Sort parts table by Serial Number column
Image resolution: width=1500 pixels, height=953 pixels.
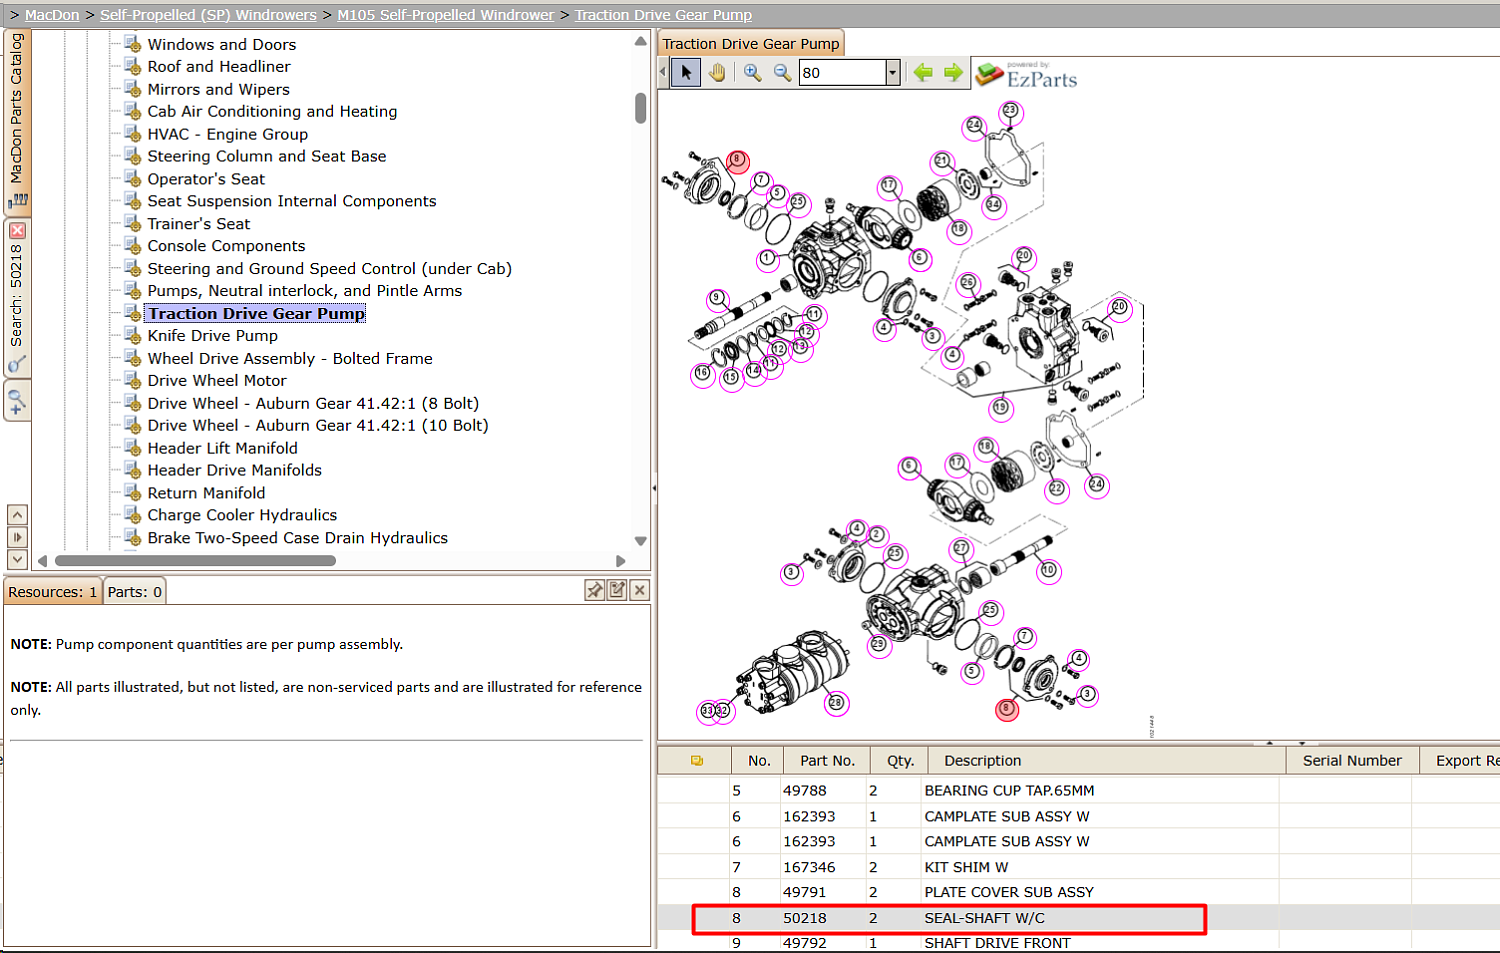(x=1352, y=761)
